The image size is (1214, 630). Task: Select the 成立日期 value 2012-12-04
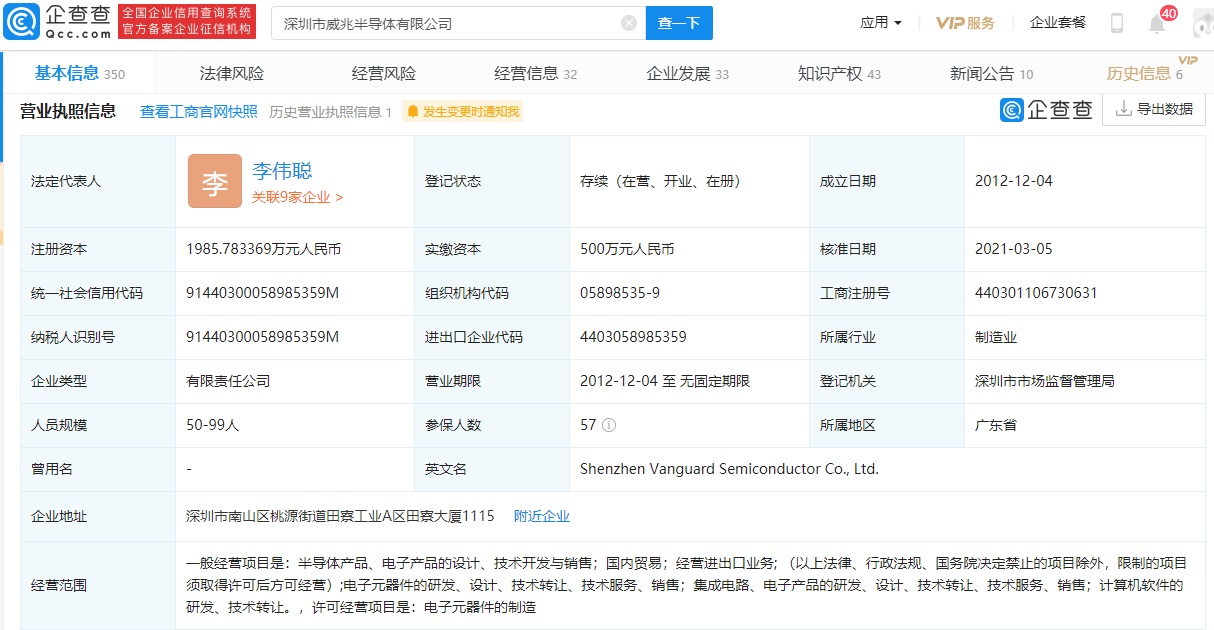[x=1014, y=181]
